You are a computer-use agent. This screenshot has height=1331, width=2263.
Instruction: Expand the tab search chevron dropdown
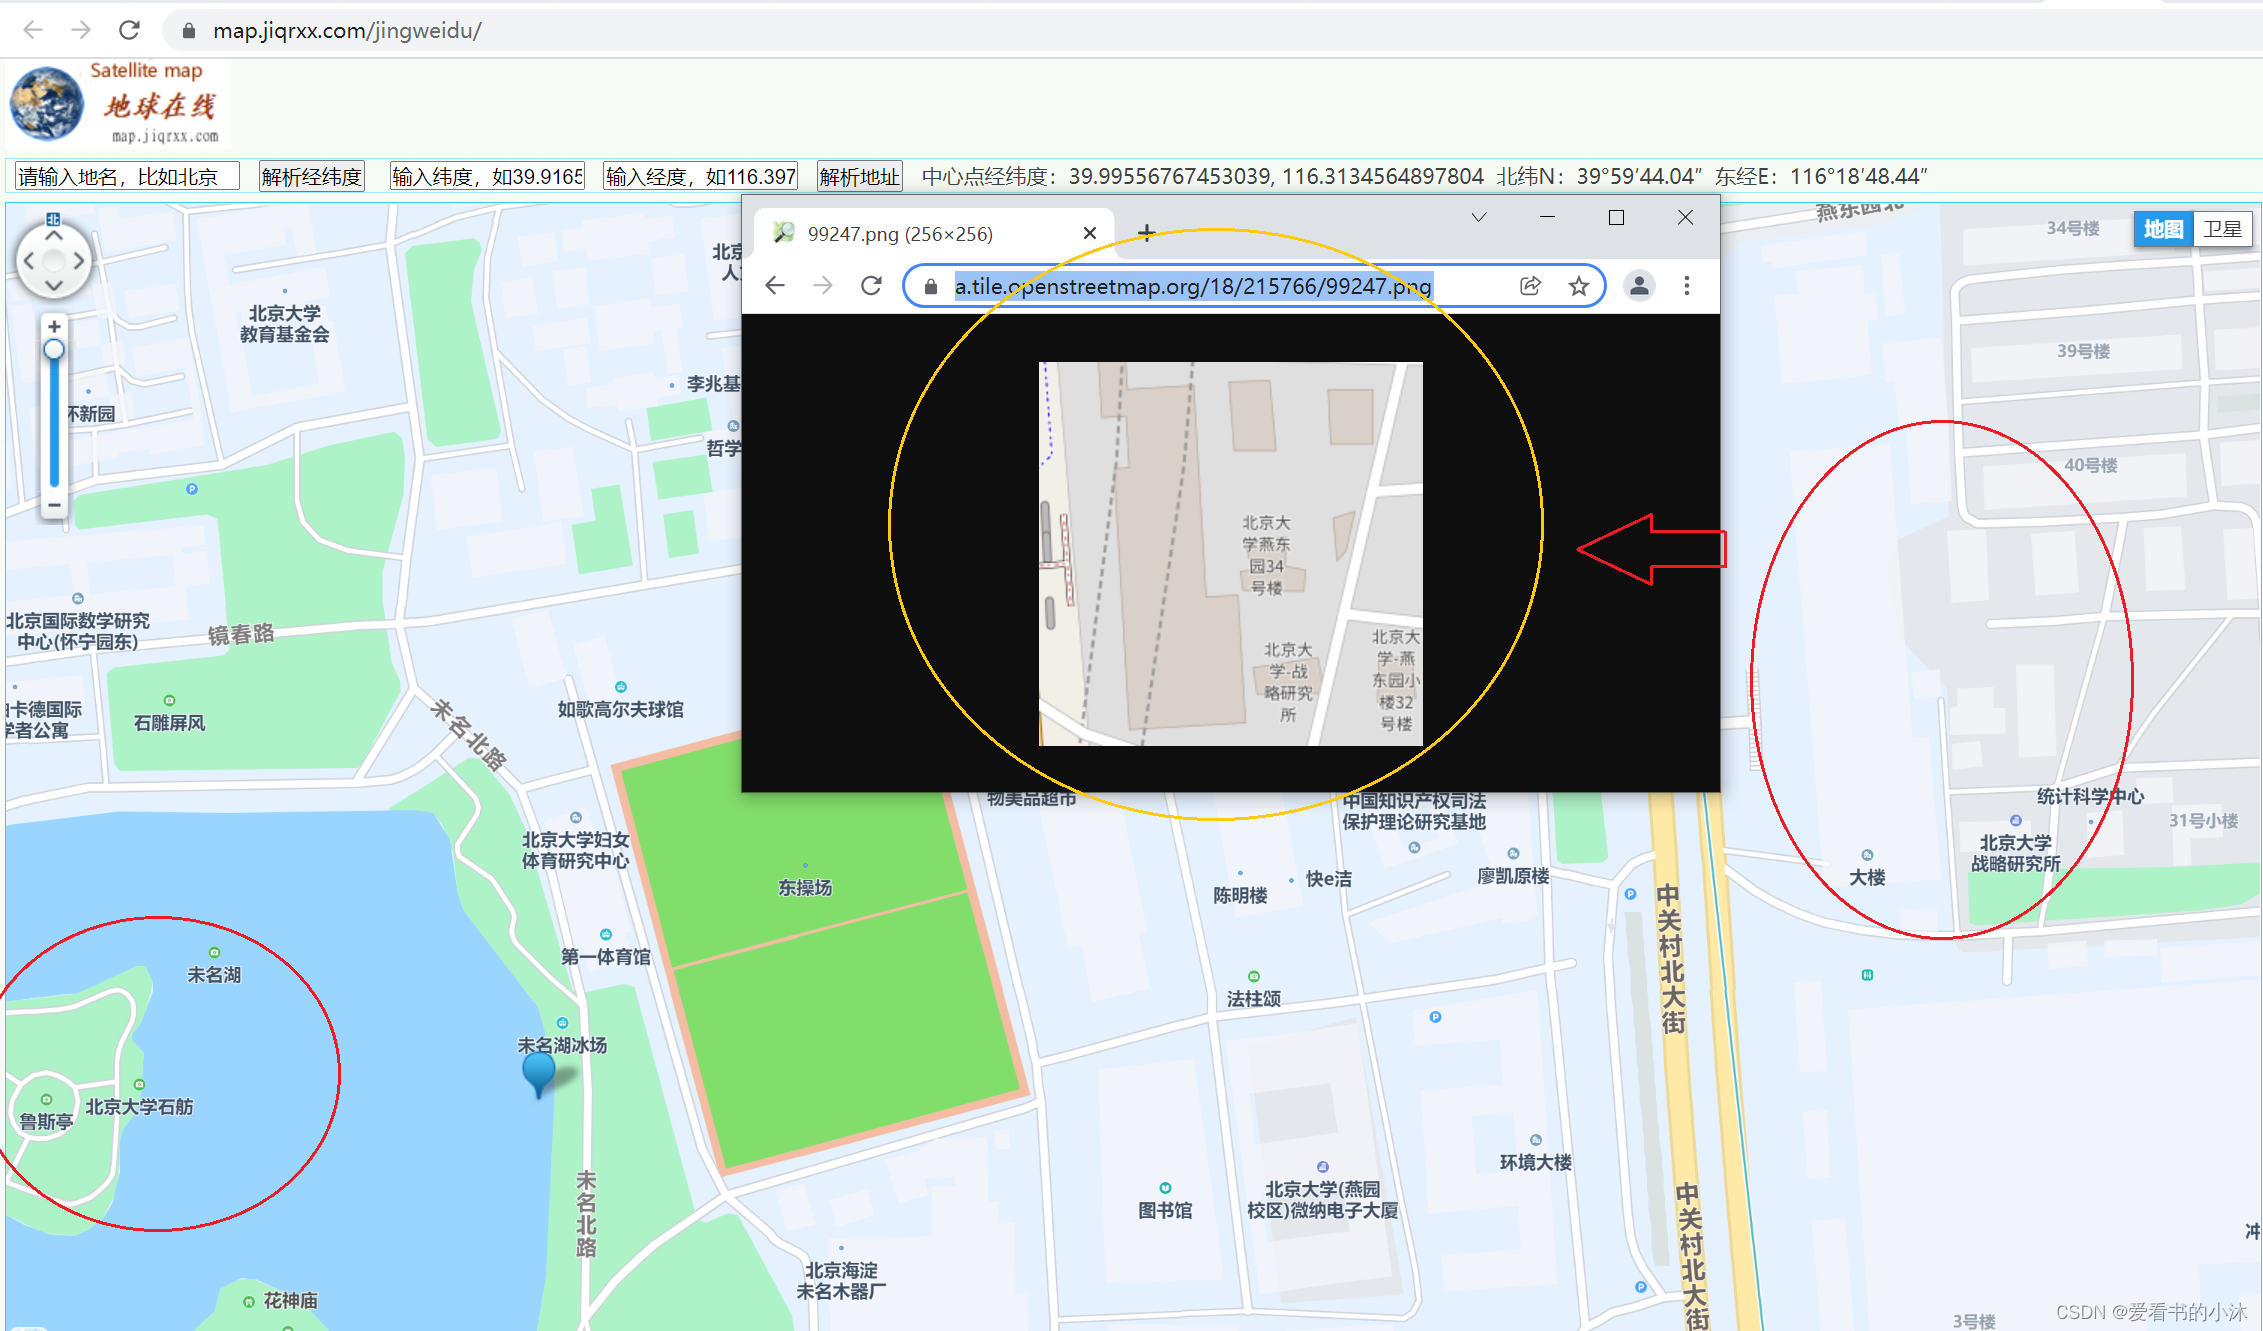(1478, 218)
